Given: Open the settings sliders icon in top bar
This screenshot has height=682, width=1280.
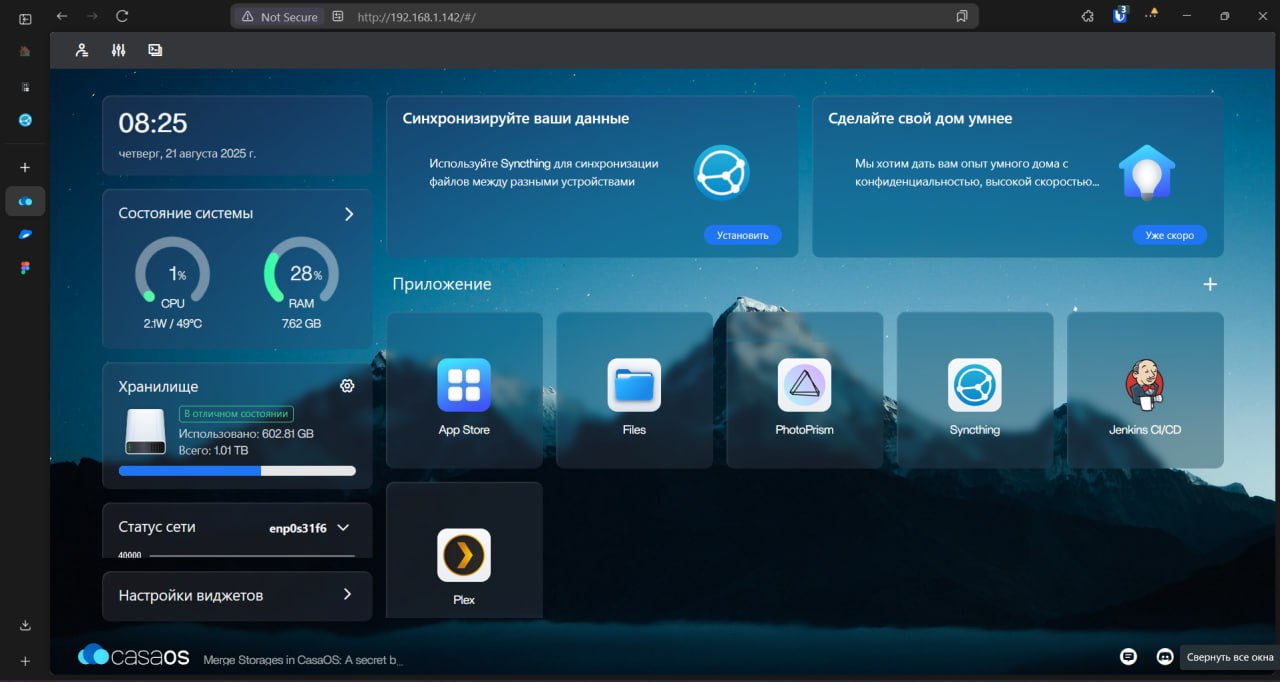Looking at the screenshot, I should pos(118,50).
